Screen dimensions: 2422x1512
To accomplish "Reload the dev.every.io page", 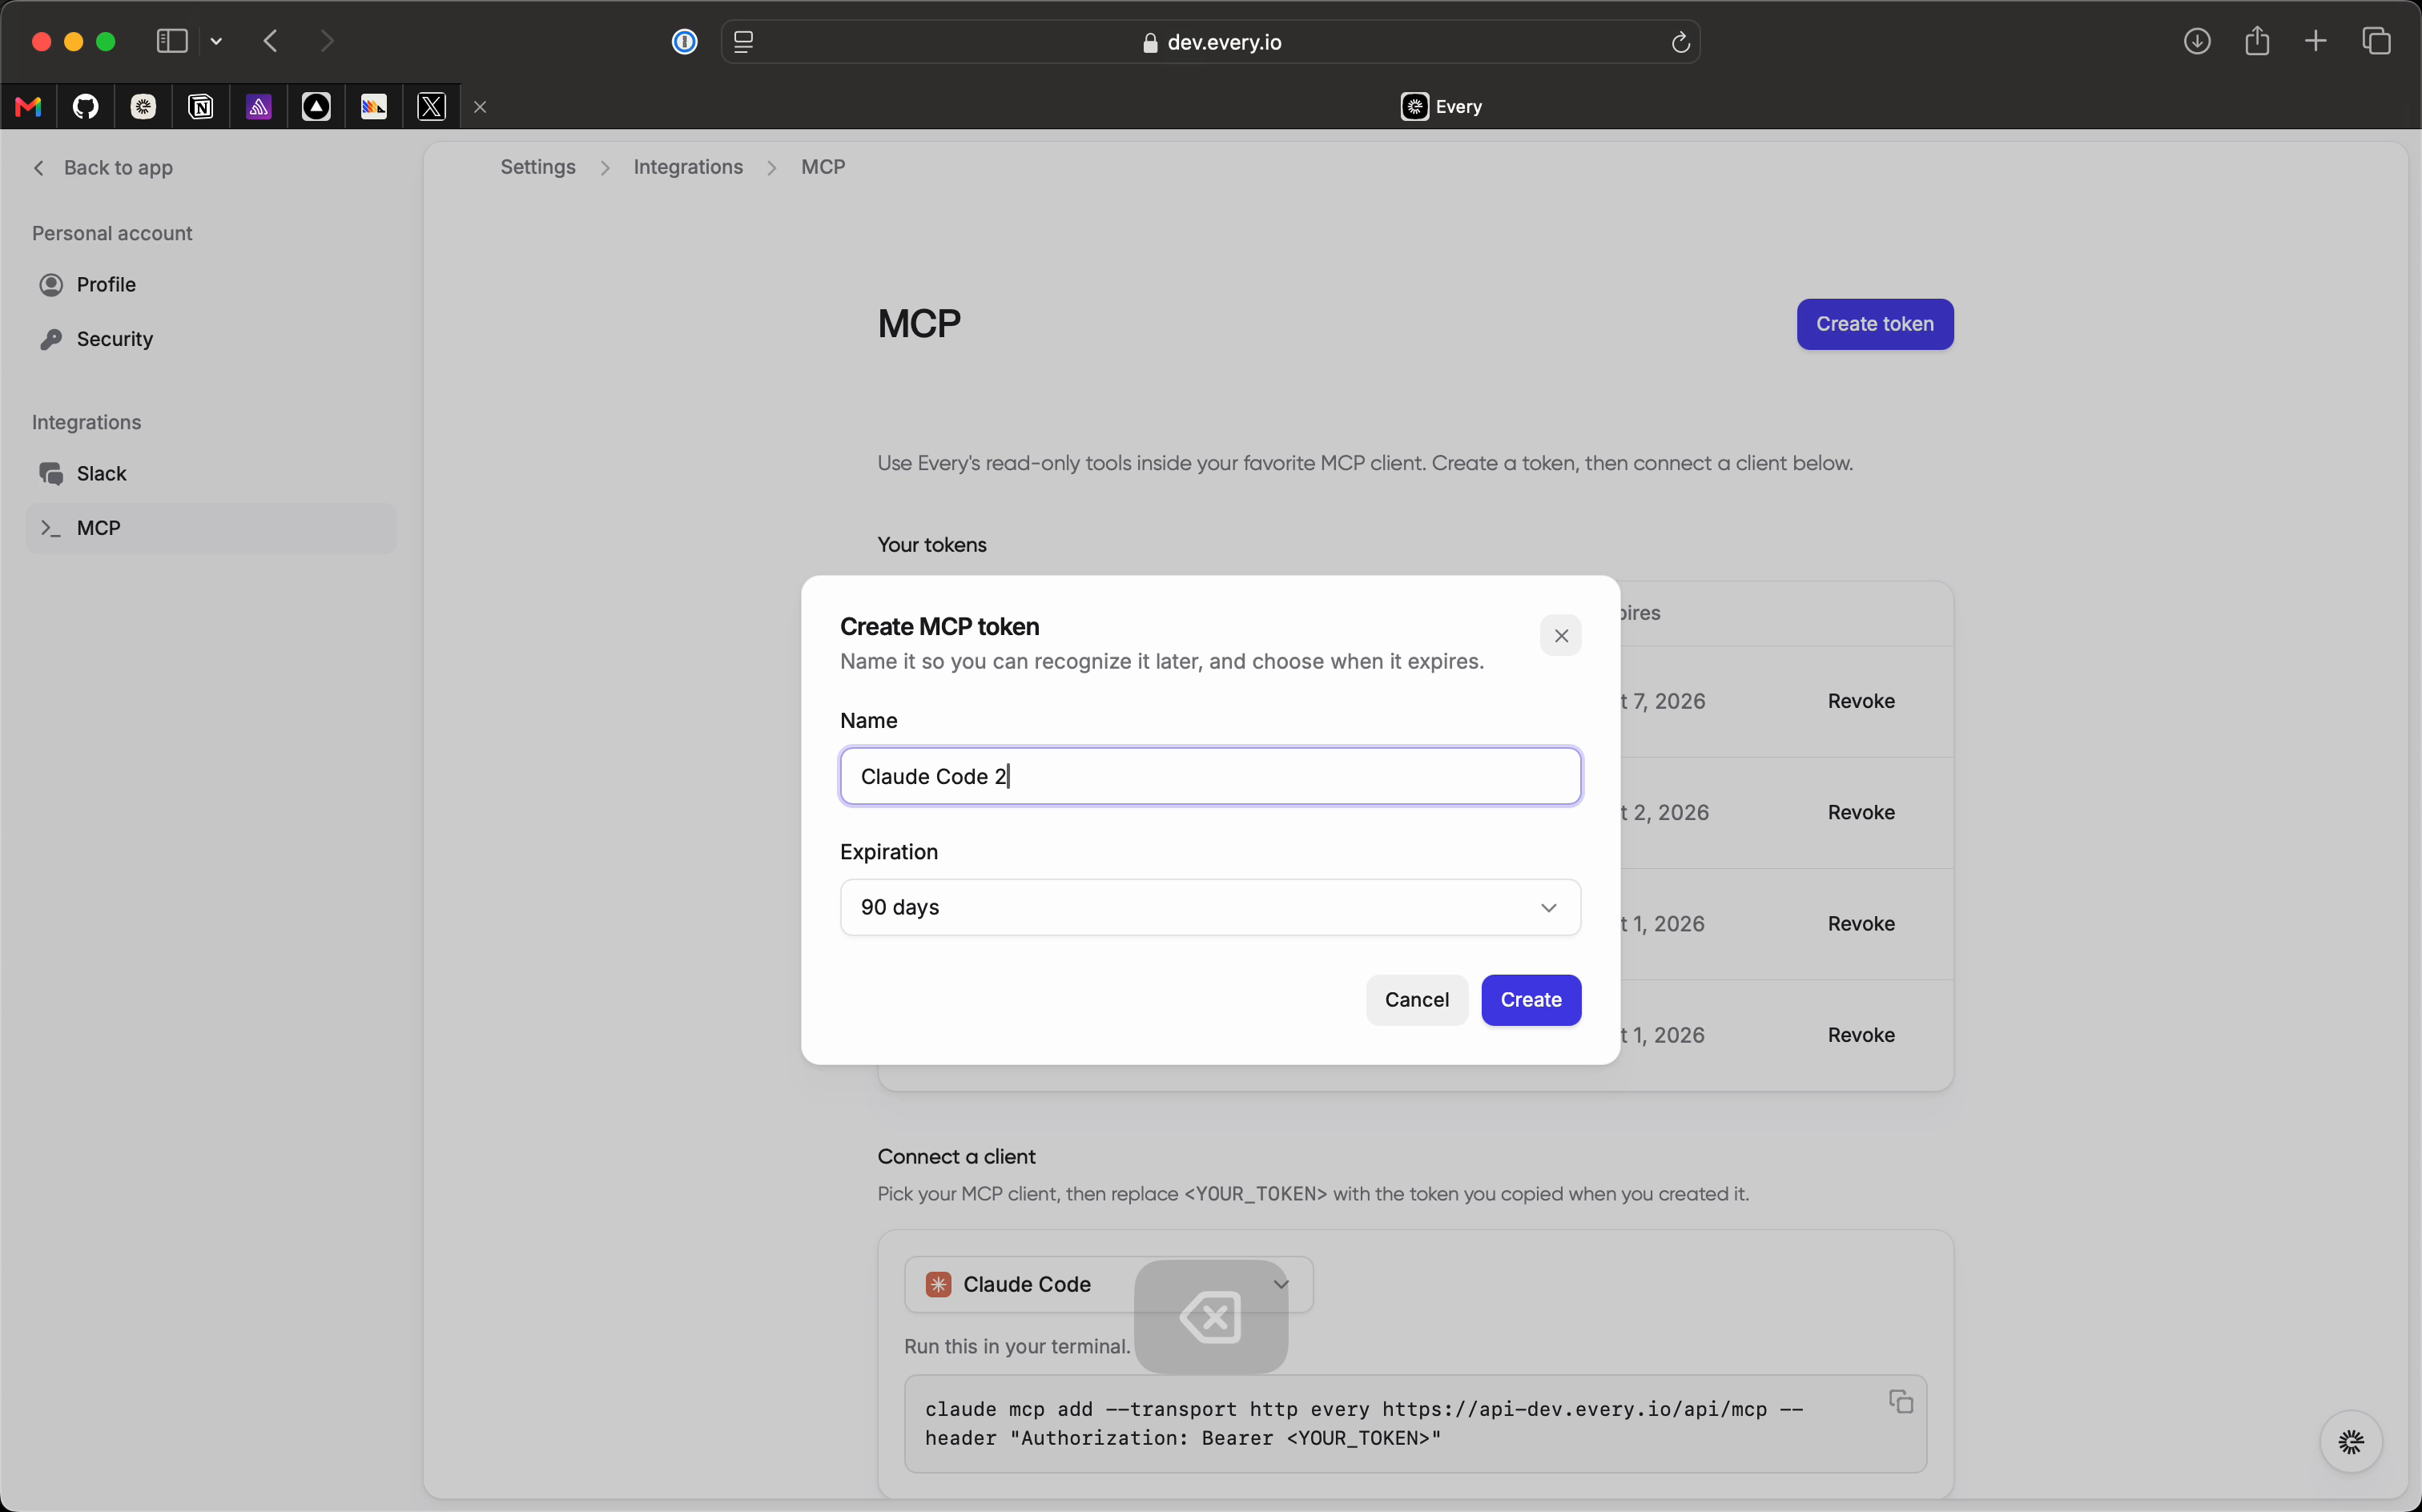I will coord(1680,42).
